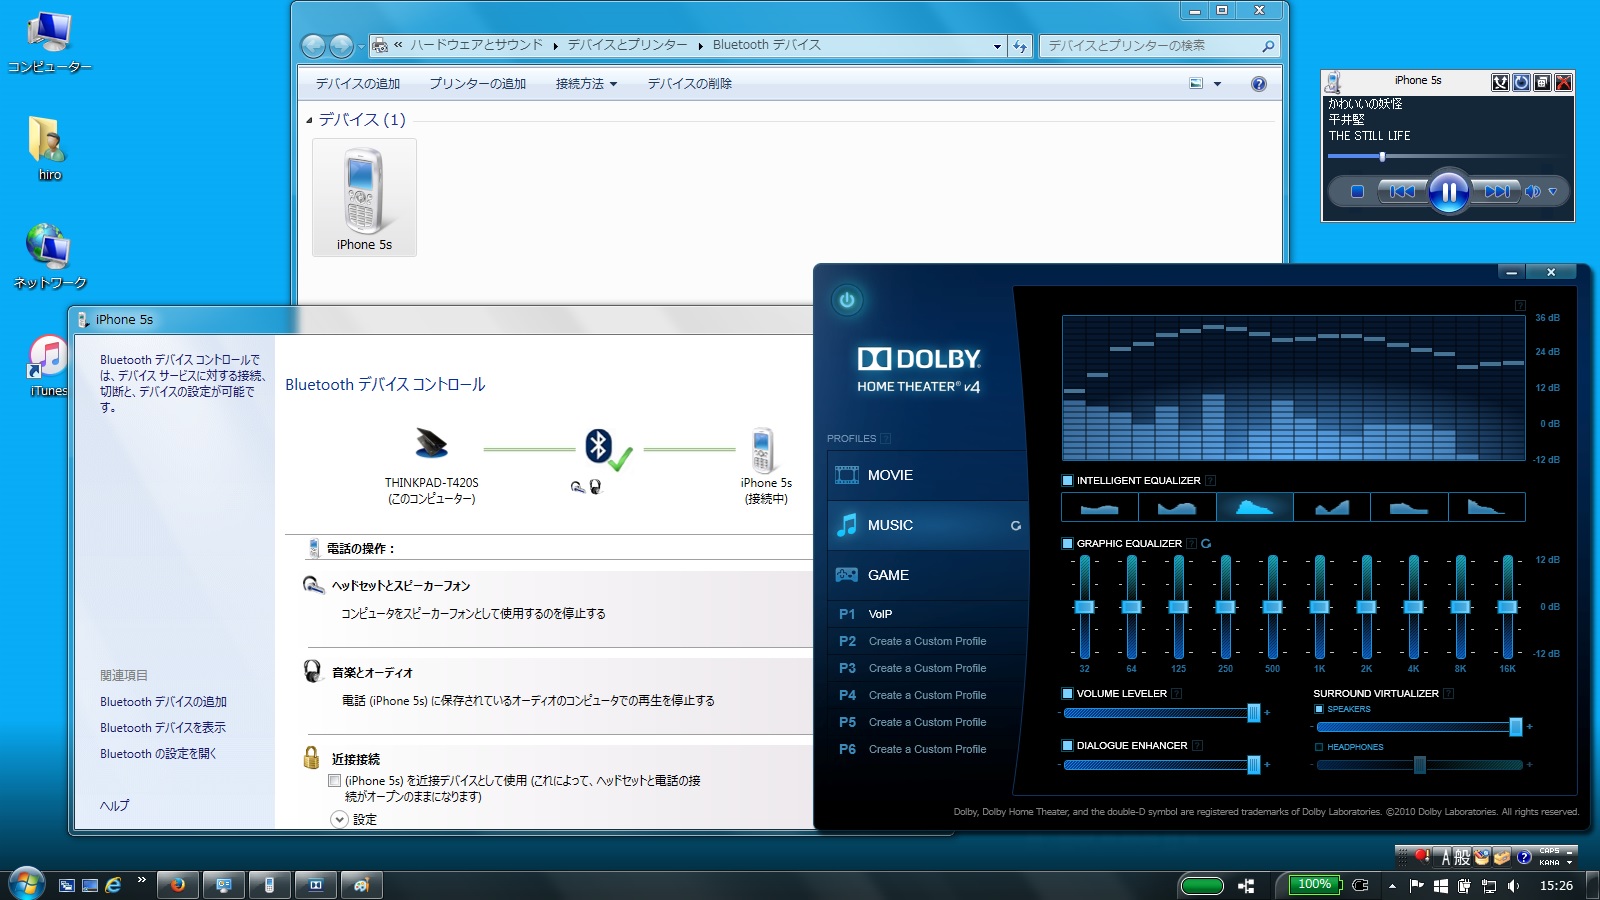
Task: Click the Volume Leveler slider
Action: [1162, 713]
